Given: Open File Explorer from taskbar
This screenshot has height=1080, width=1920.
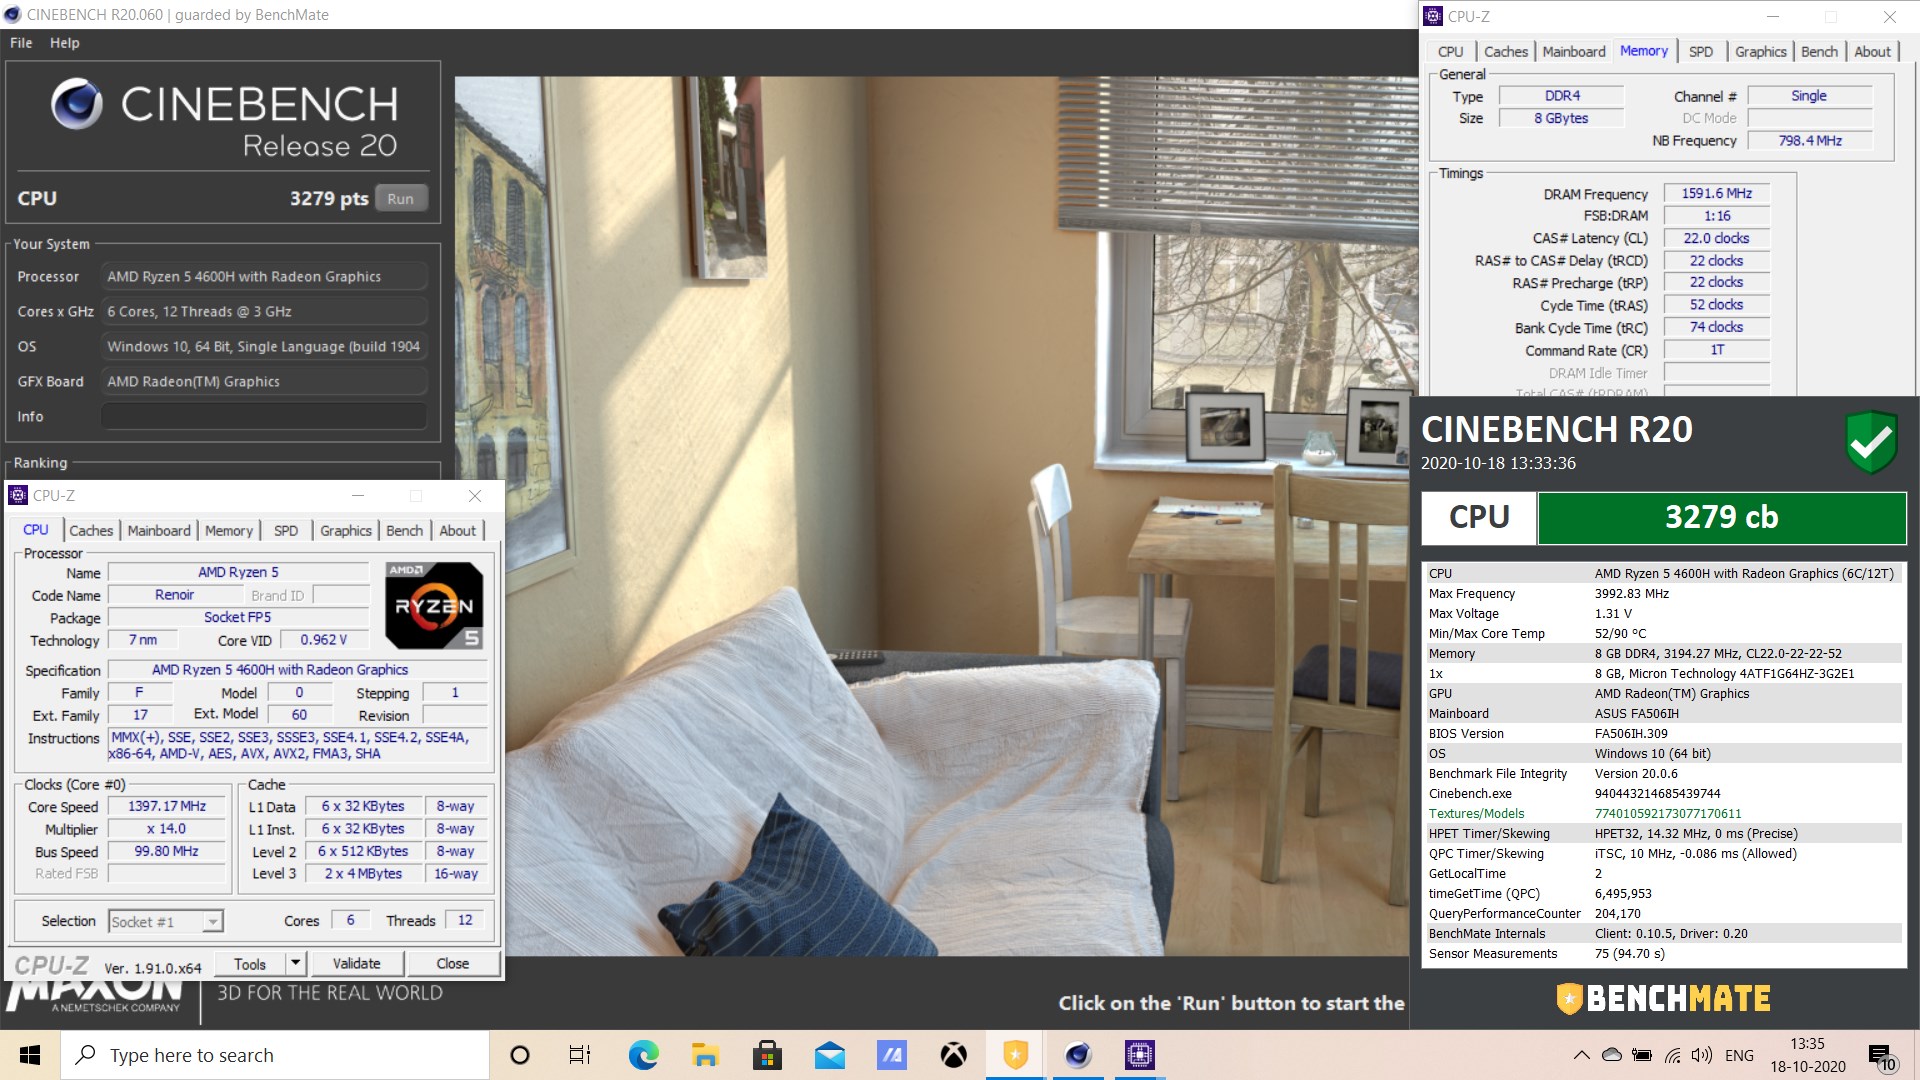Looking at the screenshot, I should click(x=705, y=1055).
